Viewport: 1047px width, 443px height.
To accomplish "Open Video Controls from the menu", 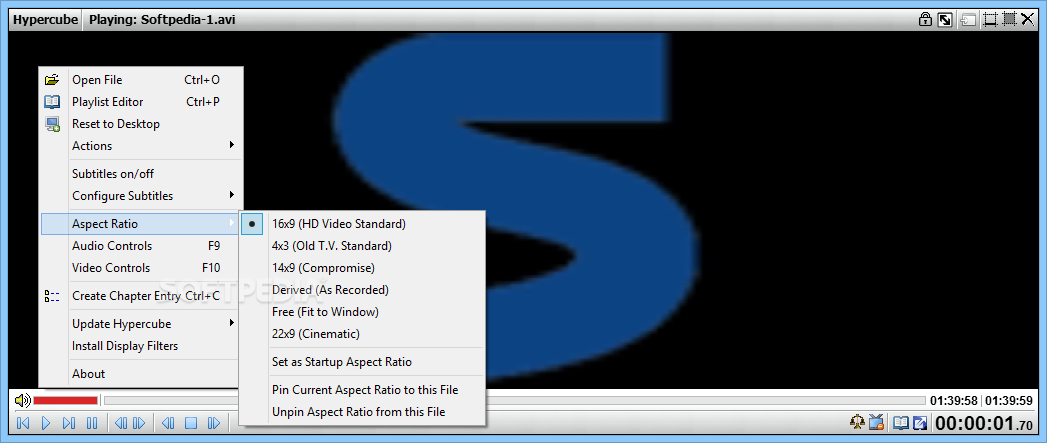I will [x=140, y=268].
